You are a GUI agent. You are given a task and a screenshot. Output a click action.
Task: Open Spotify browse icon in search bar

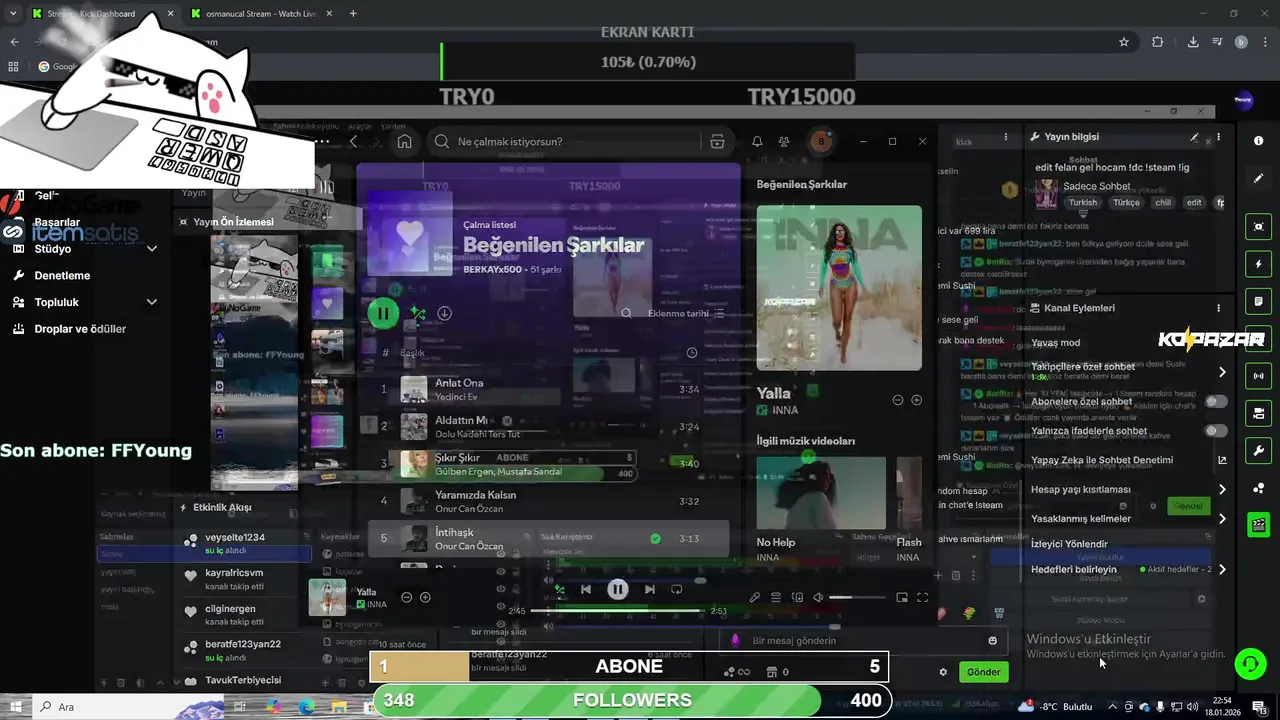[717, 142]
